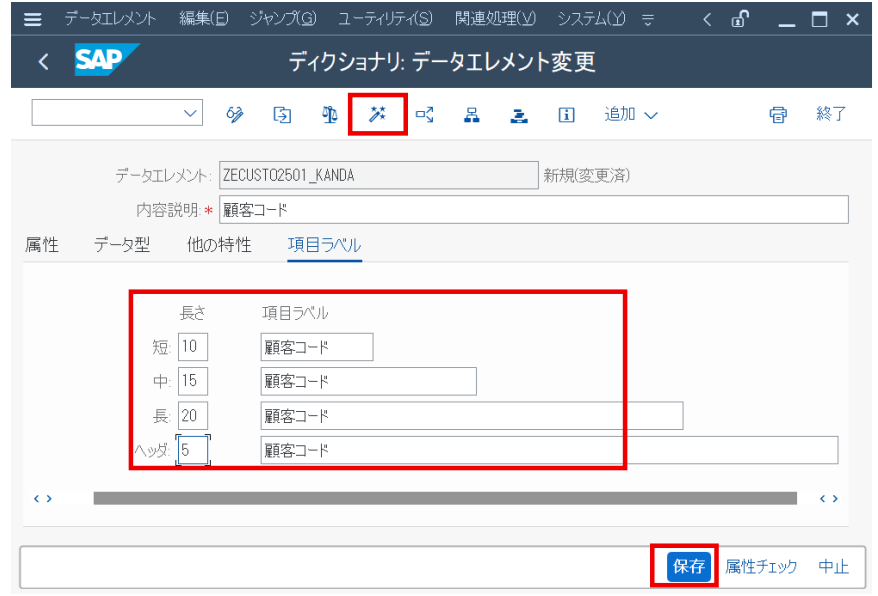Click the 中 field label text input
This screenshot has height=596, width=878.
pos(368,381)
